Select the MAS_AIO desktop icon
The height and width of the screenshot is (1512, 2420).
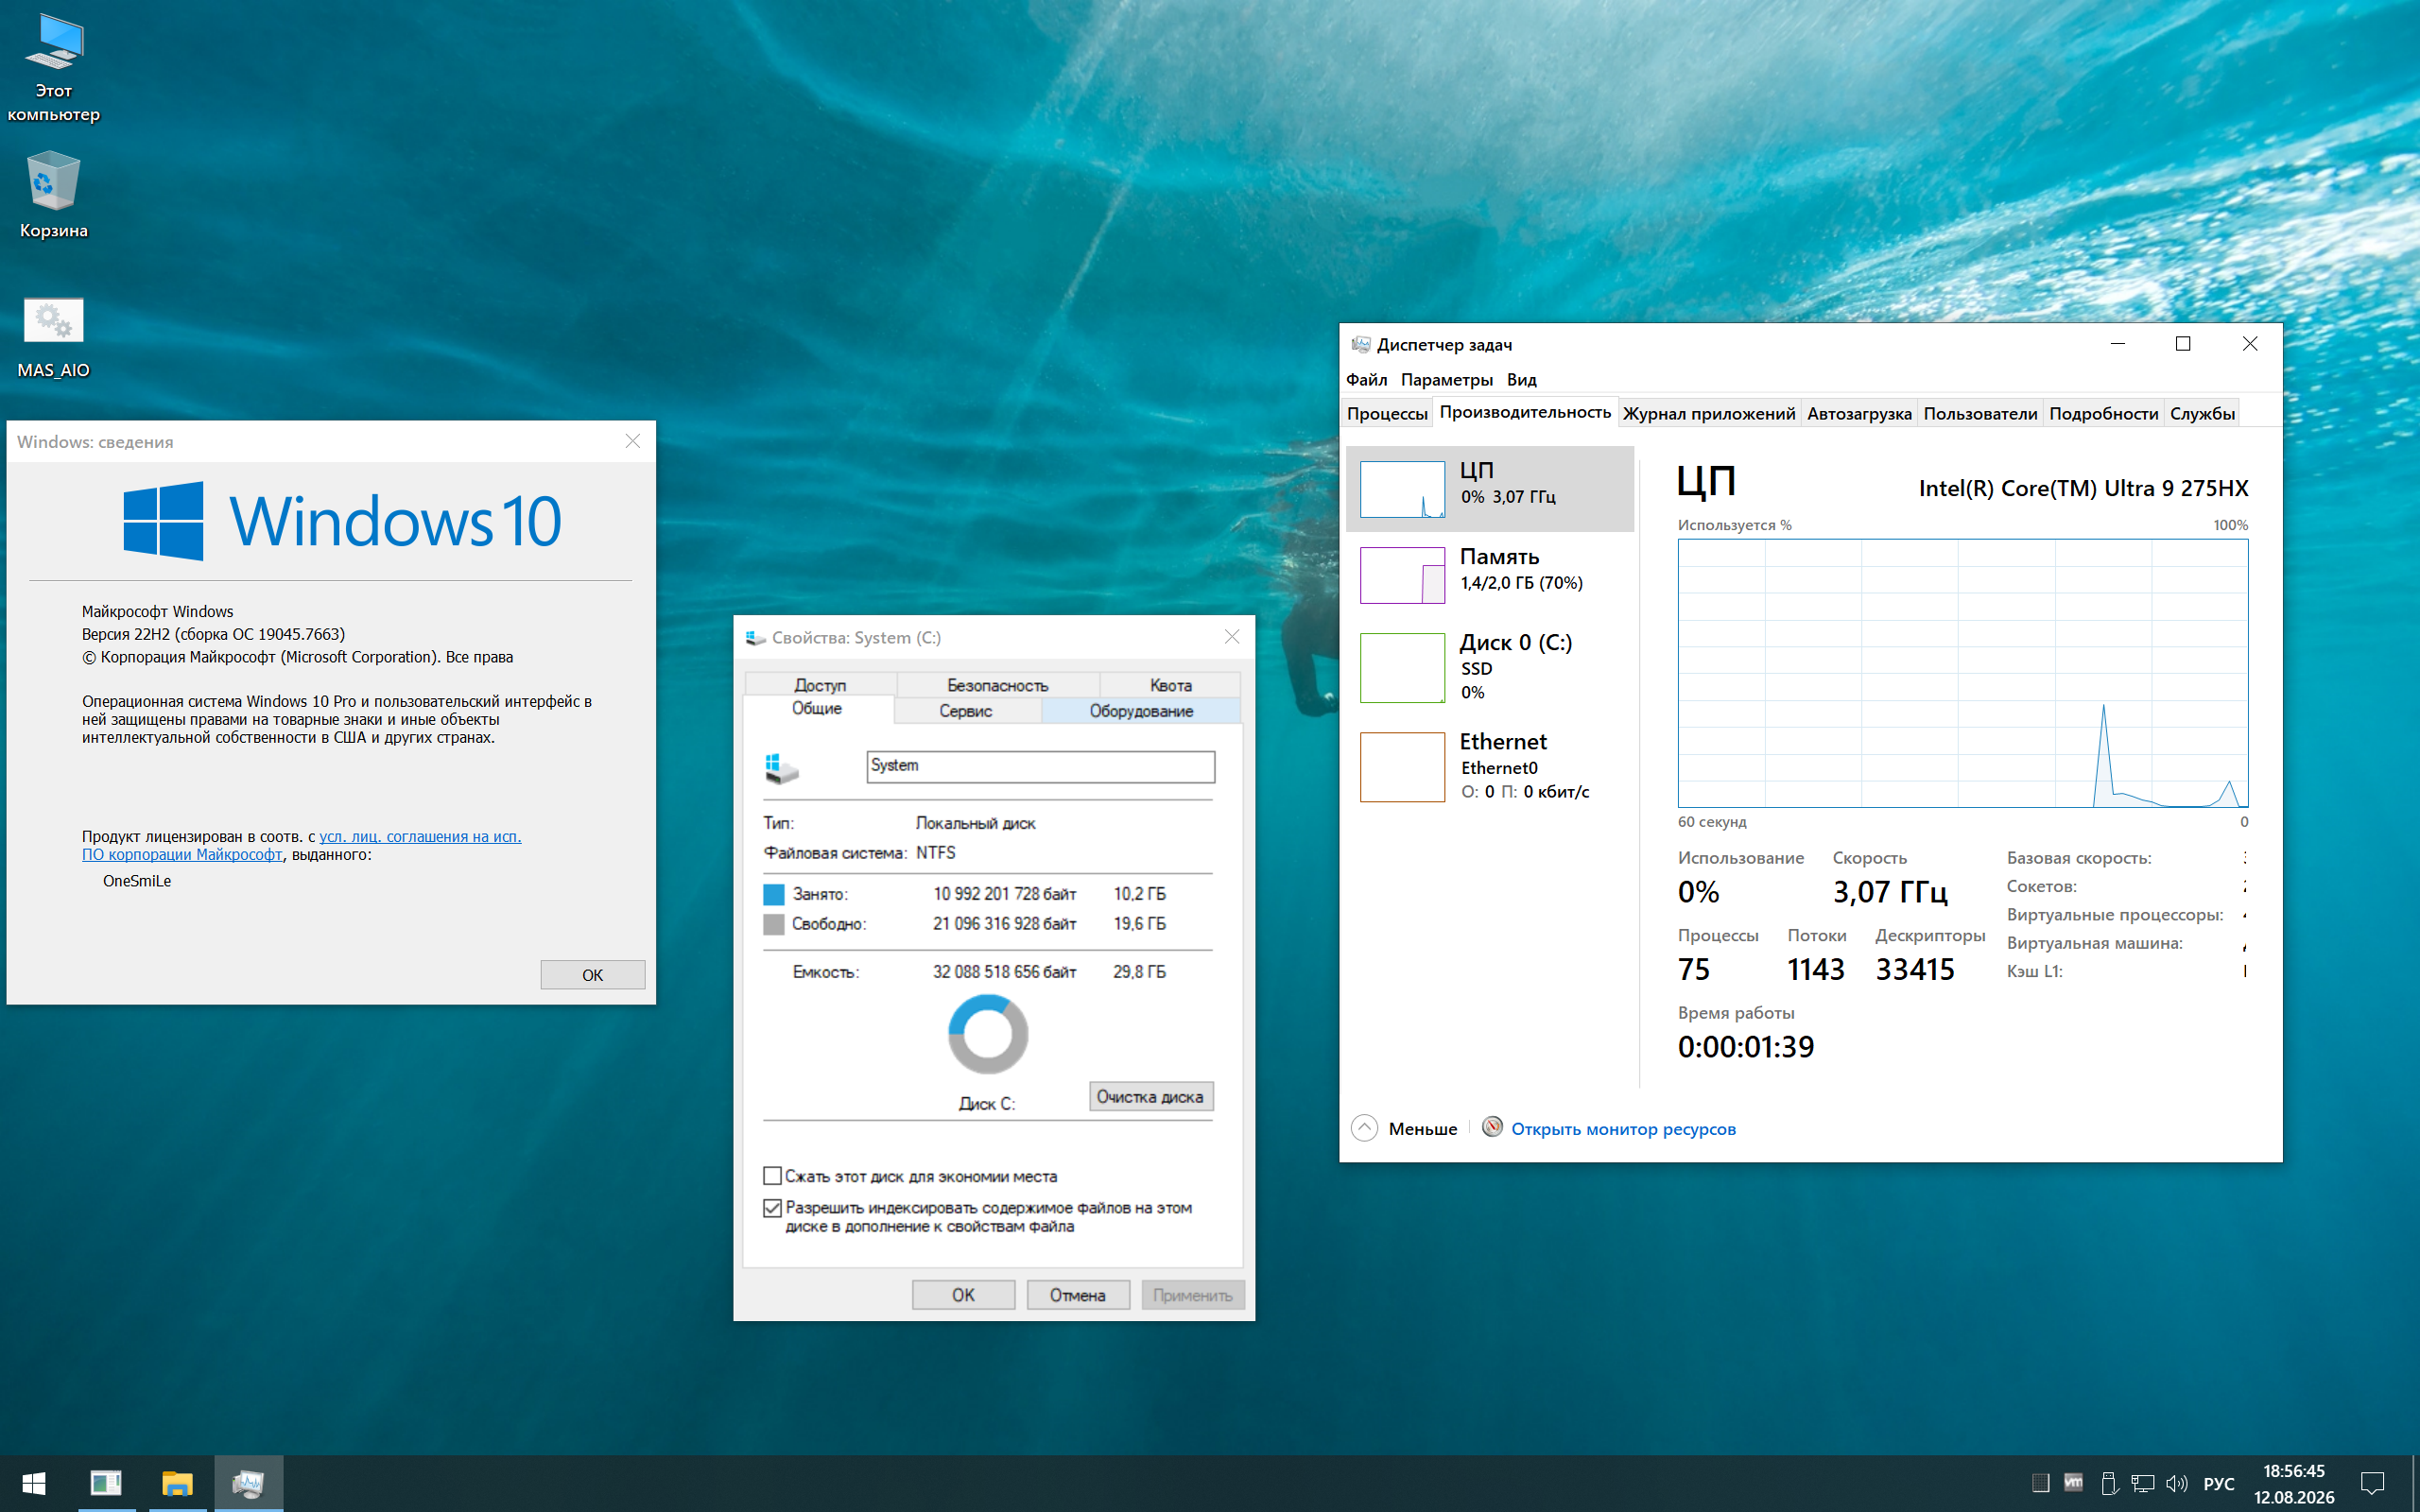[54, 336]
